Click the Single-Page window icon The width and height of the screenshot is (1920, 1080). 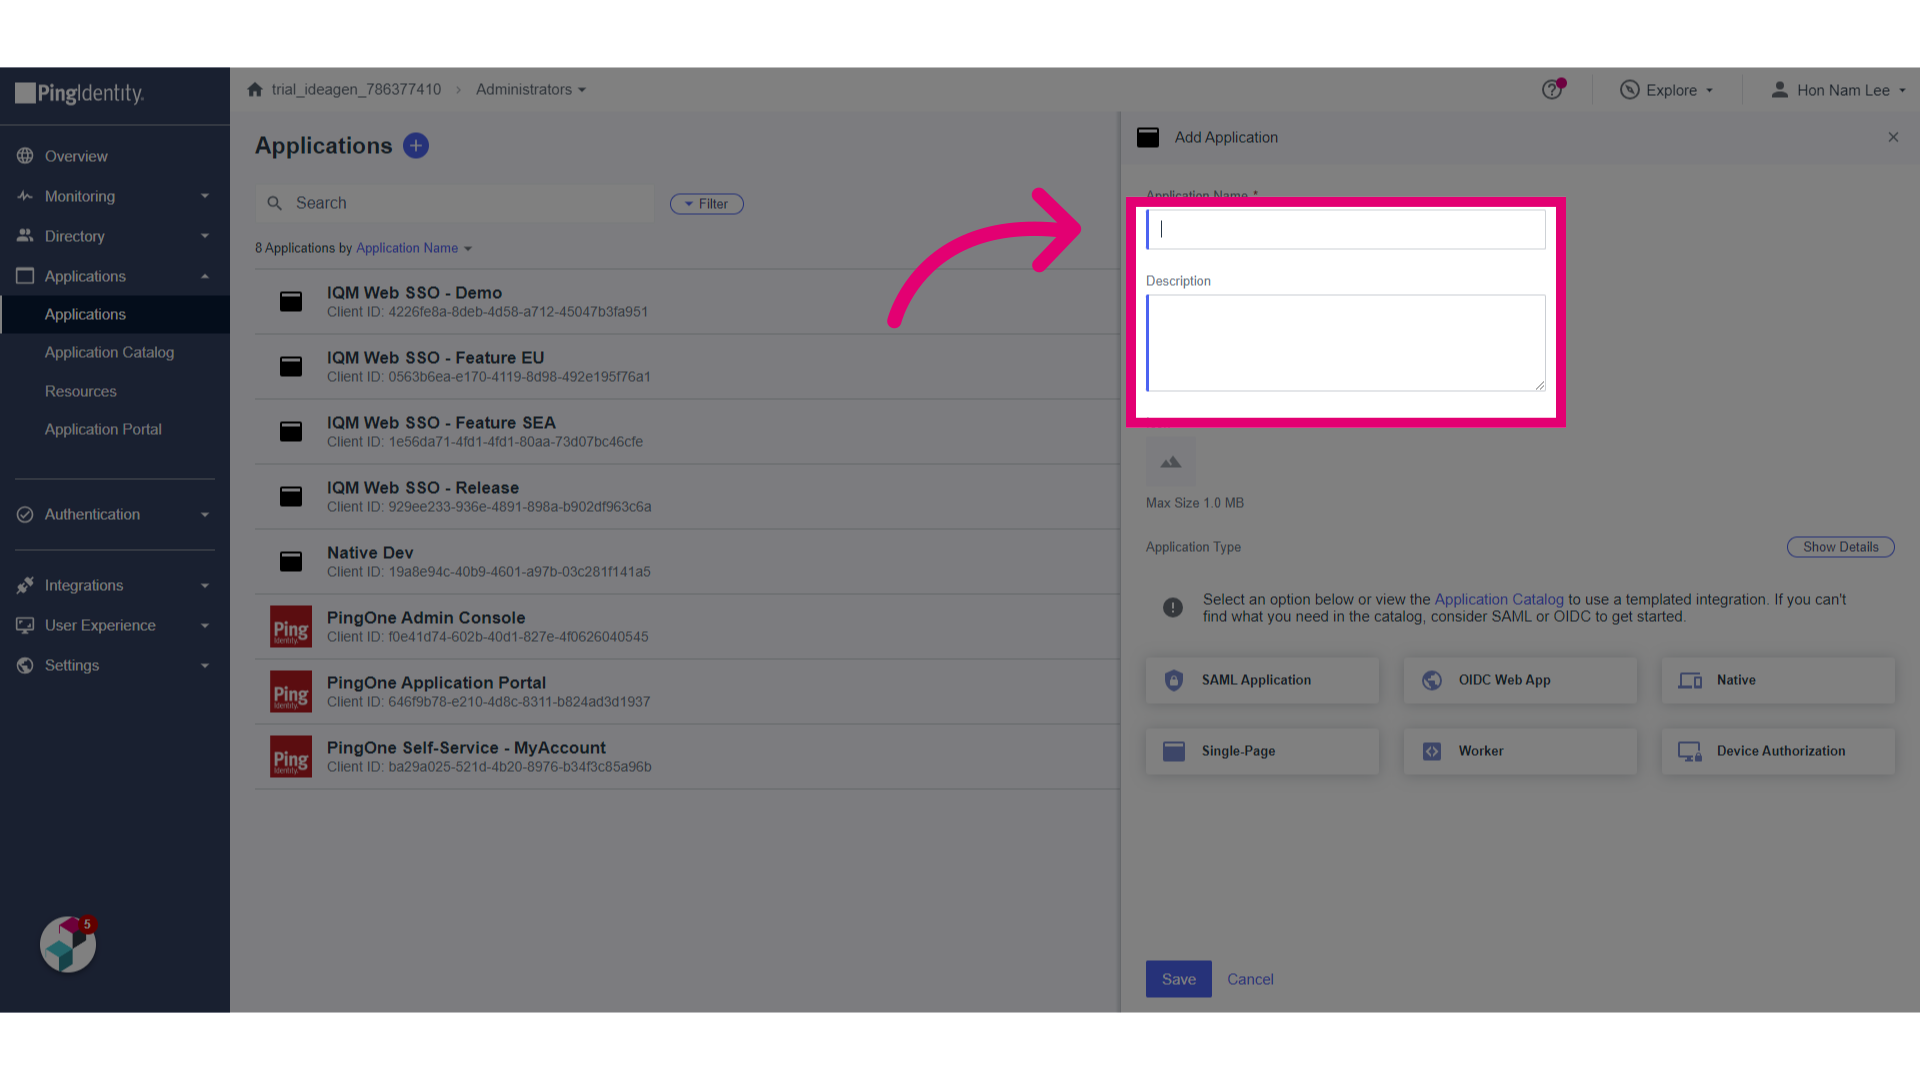1174,751
